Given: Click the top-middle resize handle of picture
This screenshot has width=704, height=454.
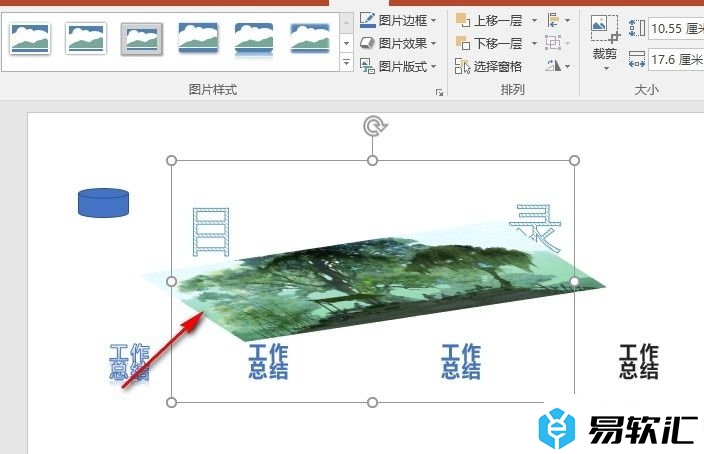Looking at the screenshot, I should pyautogui.click(x=372, y=160).
